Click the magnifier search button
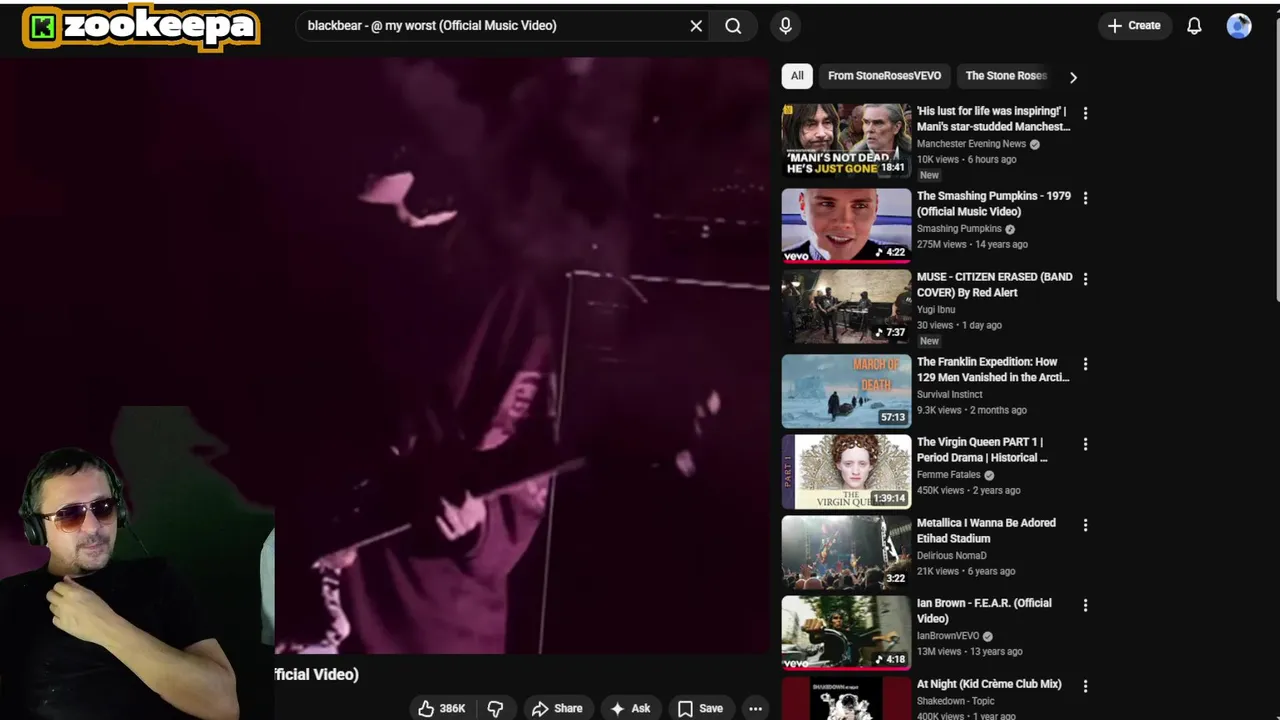The height and width of the screenshot is (720, 1280). click(x=733, y=26)
